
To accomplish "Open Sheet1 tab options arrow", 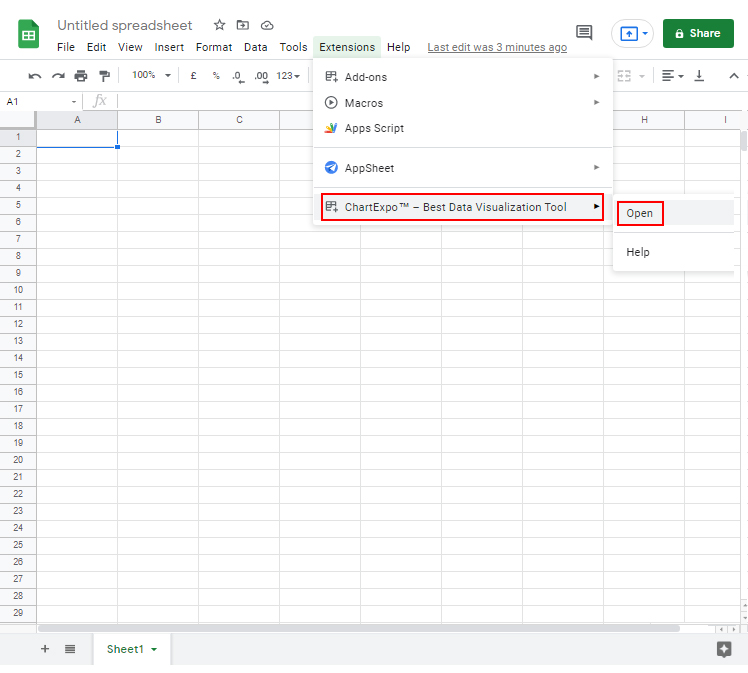I will [x=154, y=649].
